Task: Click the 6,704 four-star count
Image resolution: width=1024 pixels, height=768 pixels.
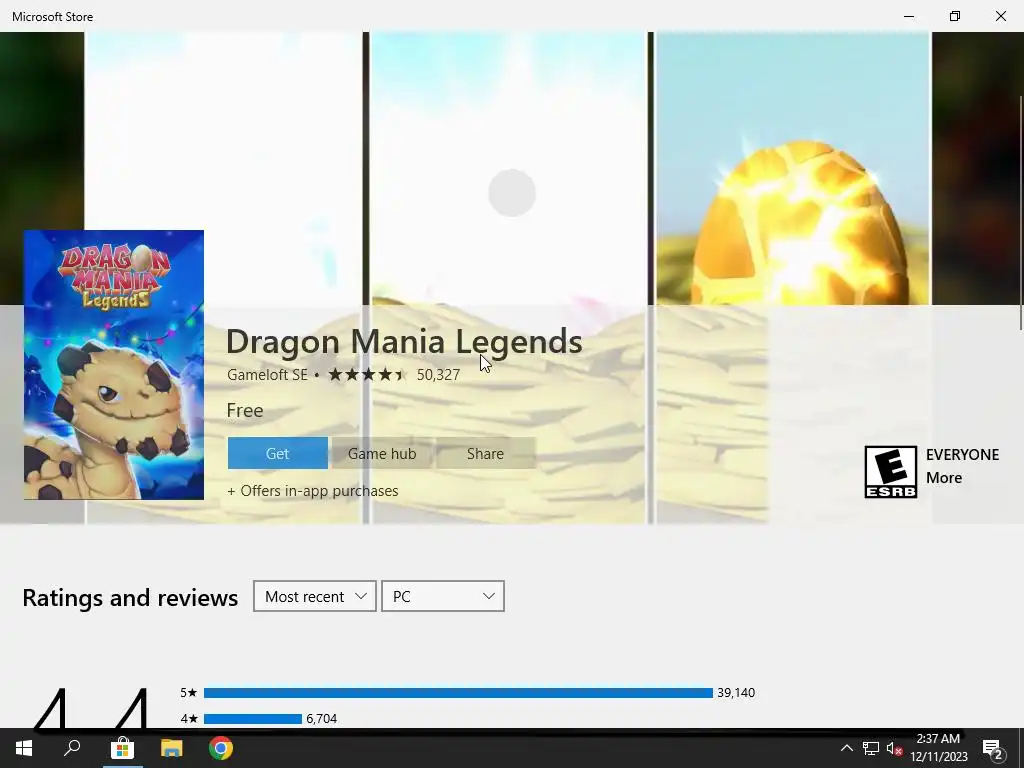Action: [321, 719]
